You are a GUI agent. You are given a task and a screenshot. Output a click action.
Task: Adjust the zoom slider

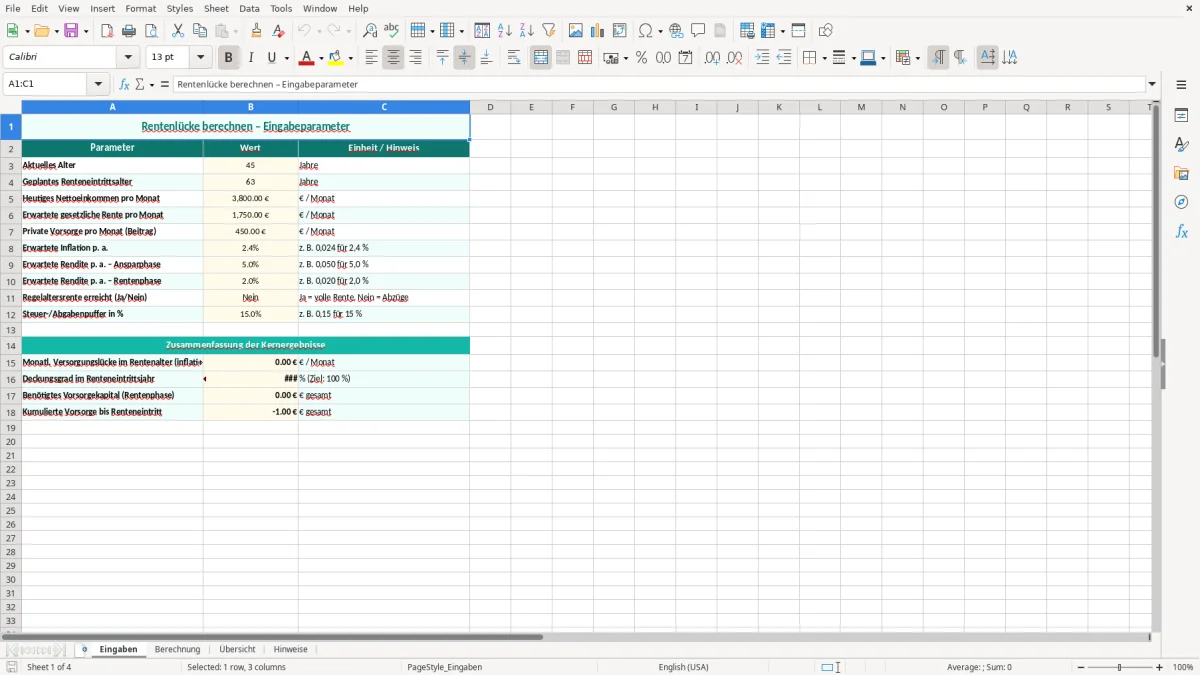pos(1120,667)
